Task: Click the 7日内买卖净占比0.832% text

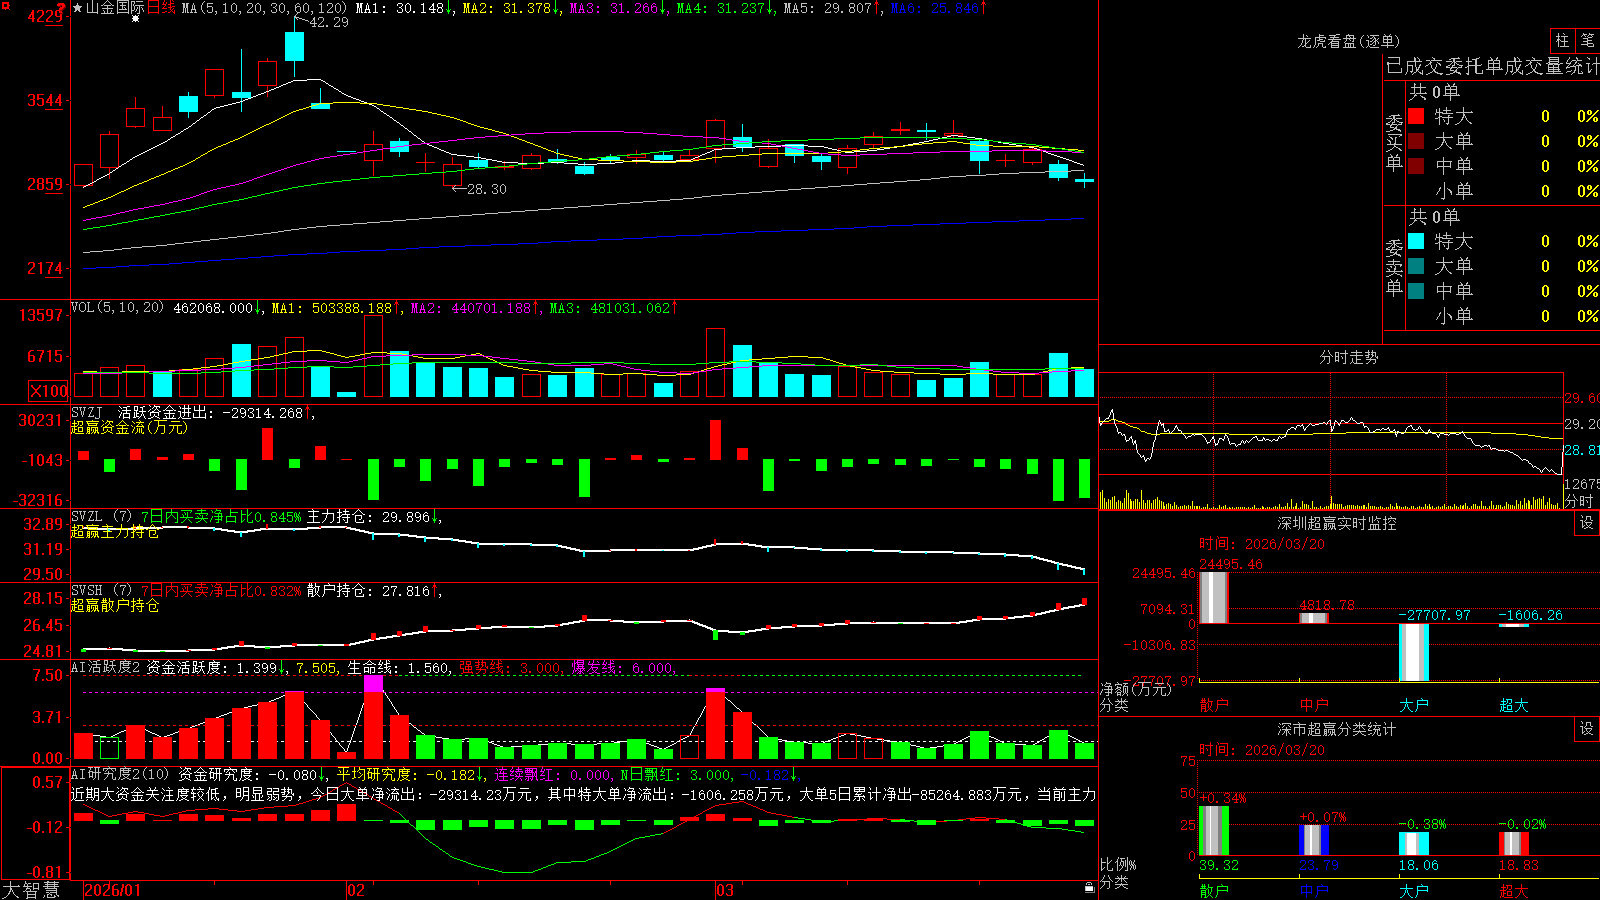Action: click(x=221, y=591)
